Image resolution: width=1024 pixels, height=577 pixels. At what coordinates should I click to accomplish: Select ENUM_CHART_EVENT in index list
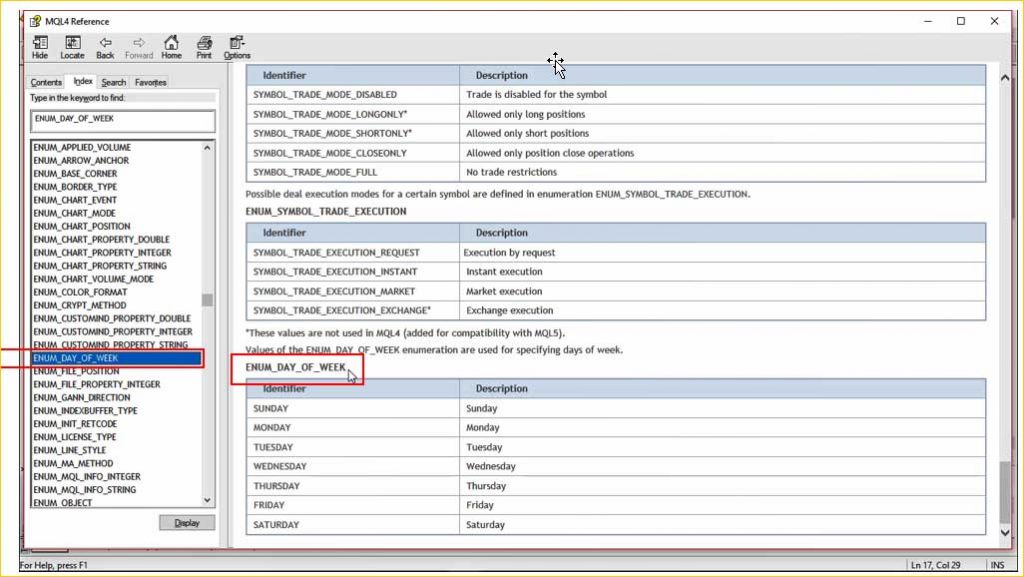pyautogui.click(x=75, y=200)
